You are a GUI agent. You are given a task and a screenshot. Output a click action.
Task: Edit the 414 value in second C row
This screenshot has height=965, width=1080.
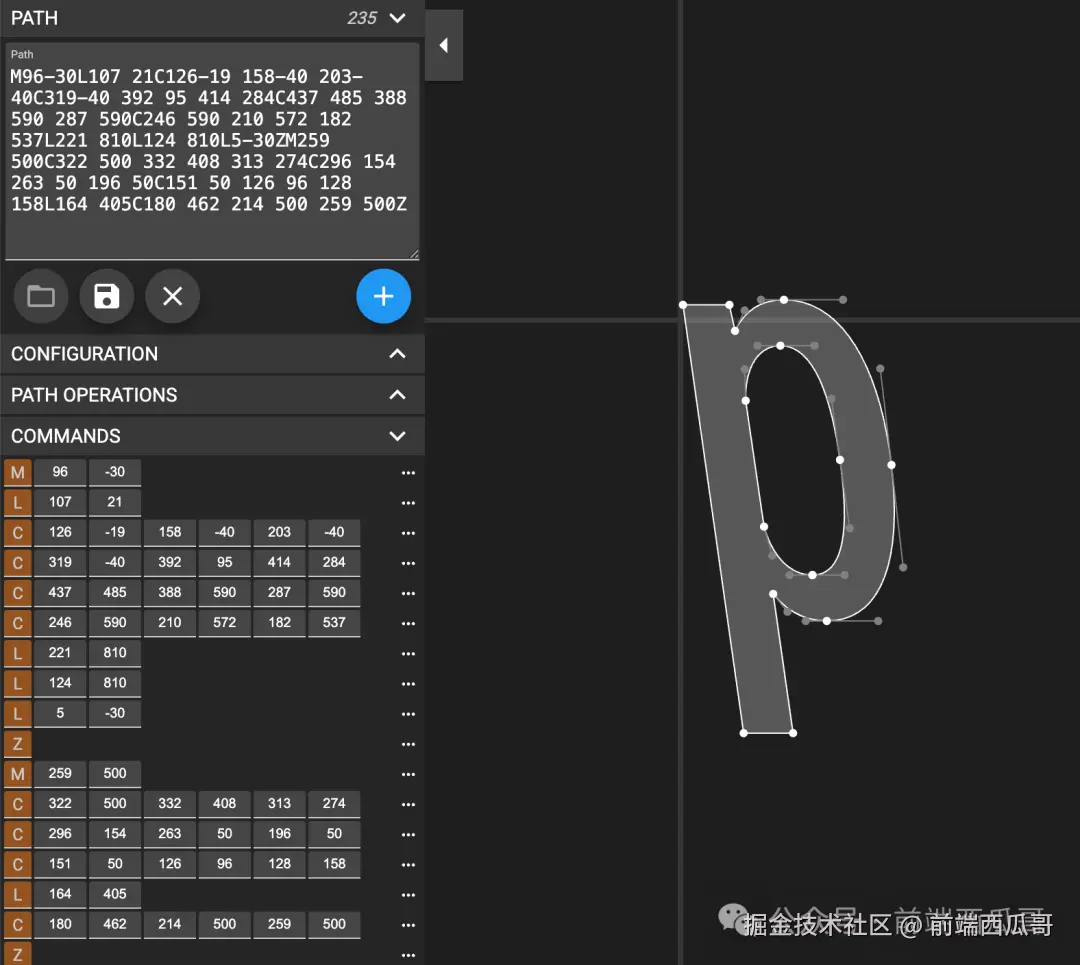[279, 562]
